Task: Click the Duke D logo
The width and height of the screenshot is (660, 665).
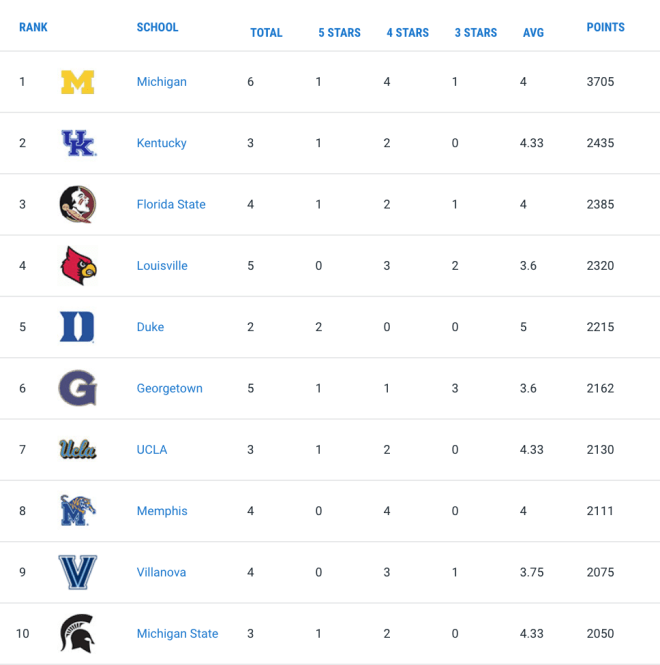Action: [77, 327]
